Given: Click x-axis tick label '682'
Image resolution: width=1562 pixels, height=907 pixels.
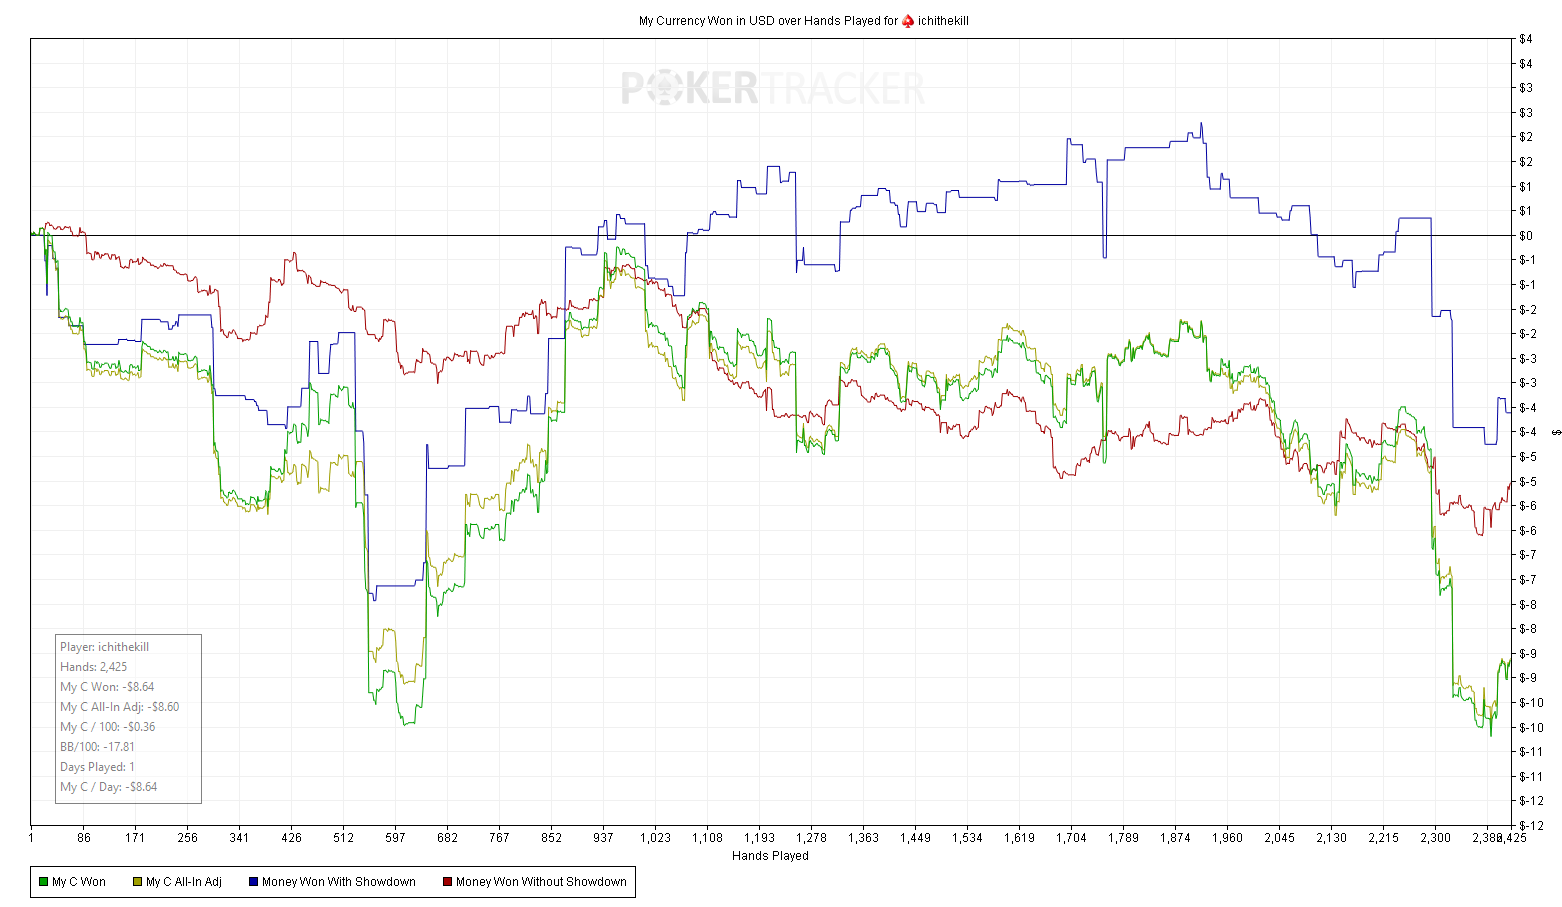Looking at the screenshot, I should (x=447, y=838).
